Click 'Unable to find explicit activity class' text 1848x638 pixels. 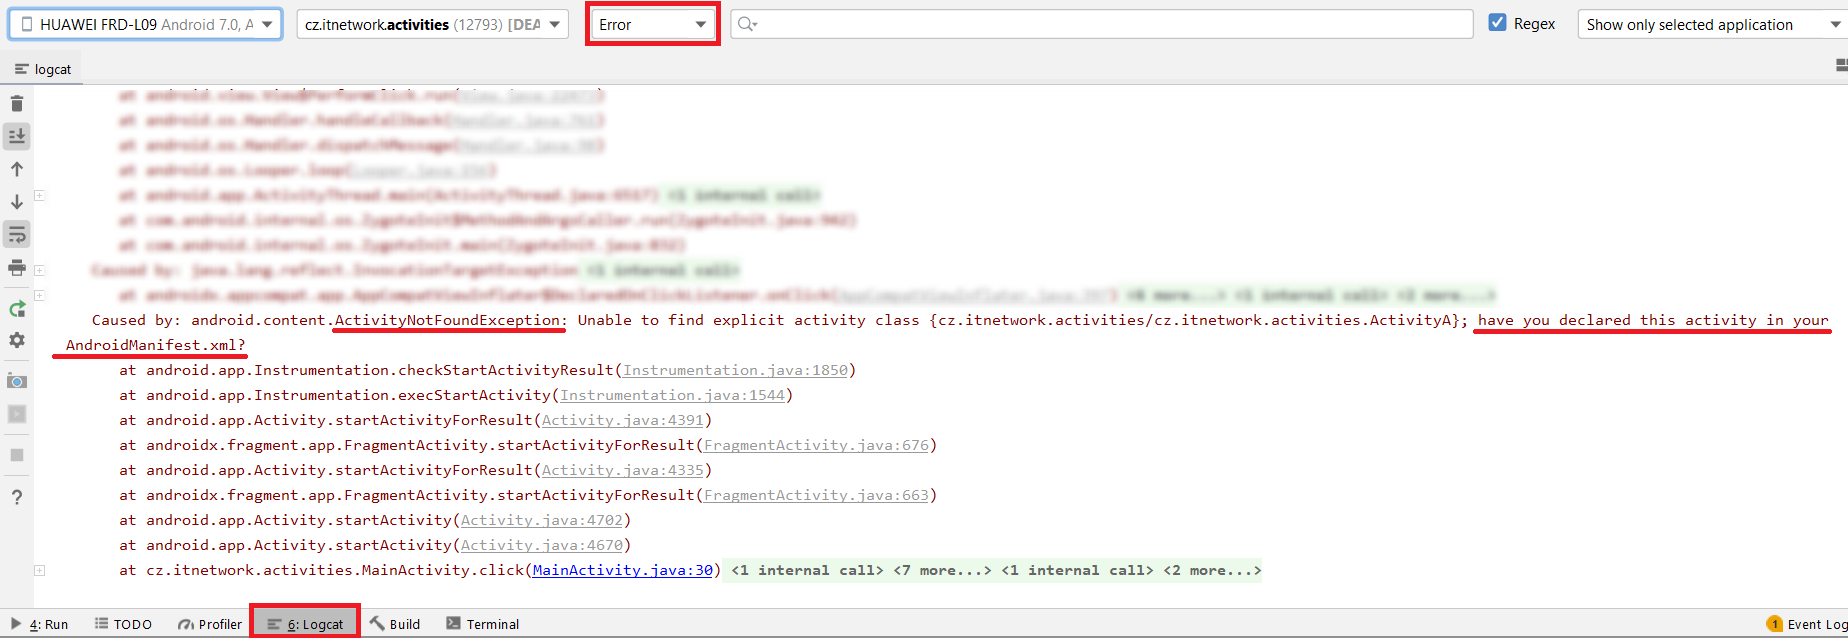[748, 320]
